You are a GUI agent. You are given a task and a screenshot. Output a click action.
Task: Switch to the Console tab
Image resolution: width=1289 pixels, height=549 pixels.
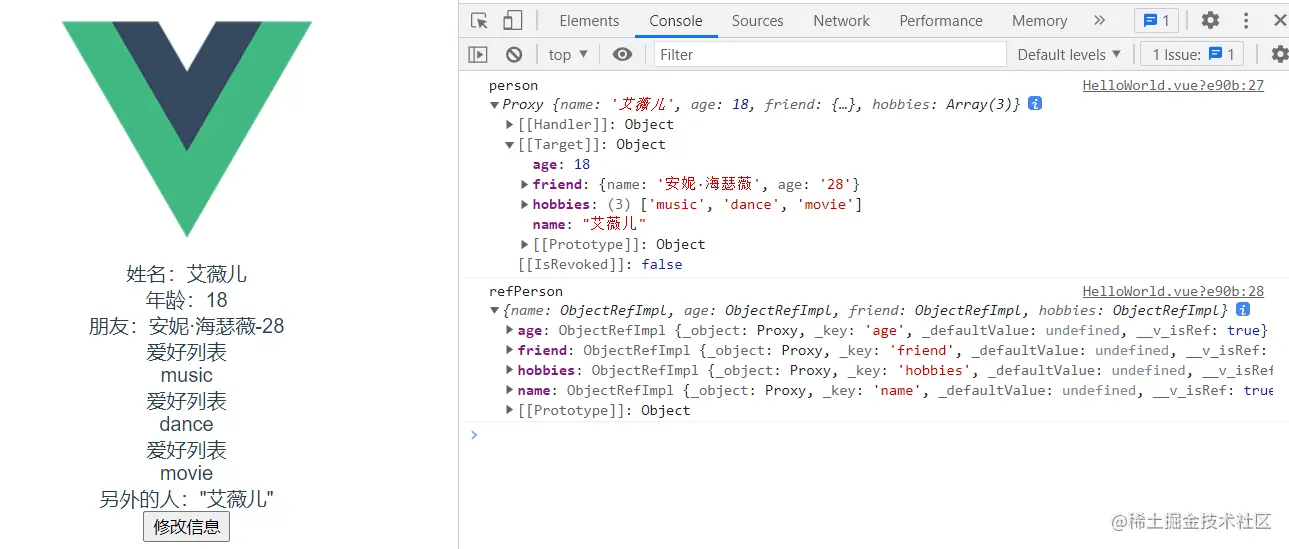click(675, 20)
